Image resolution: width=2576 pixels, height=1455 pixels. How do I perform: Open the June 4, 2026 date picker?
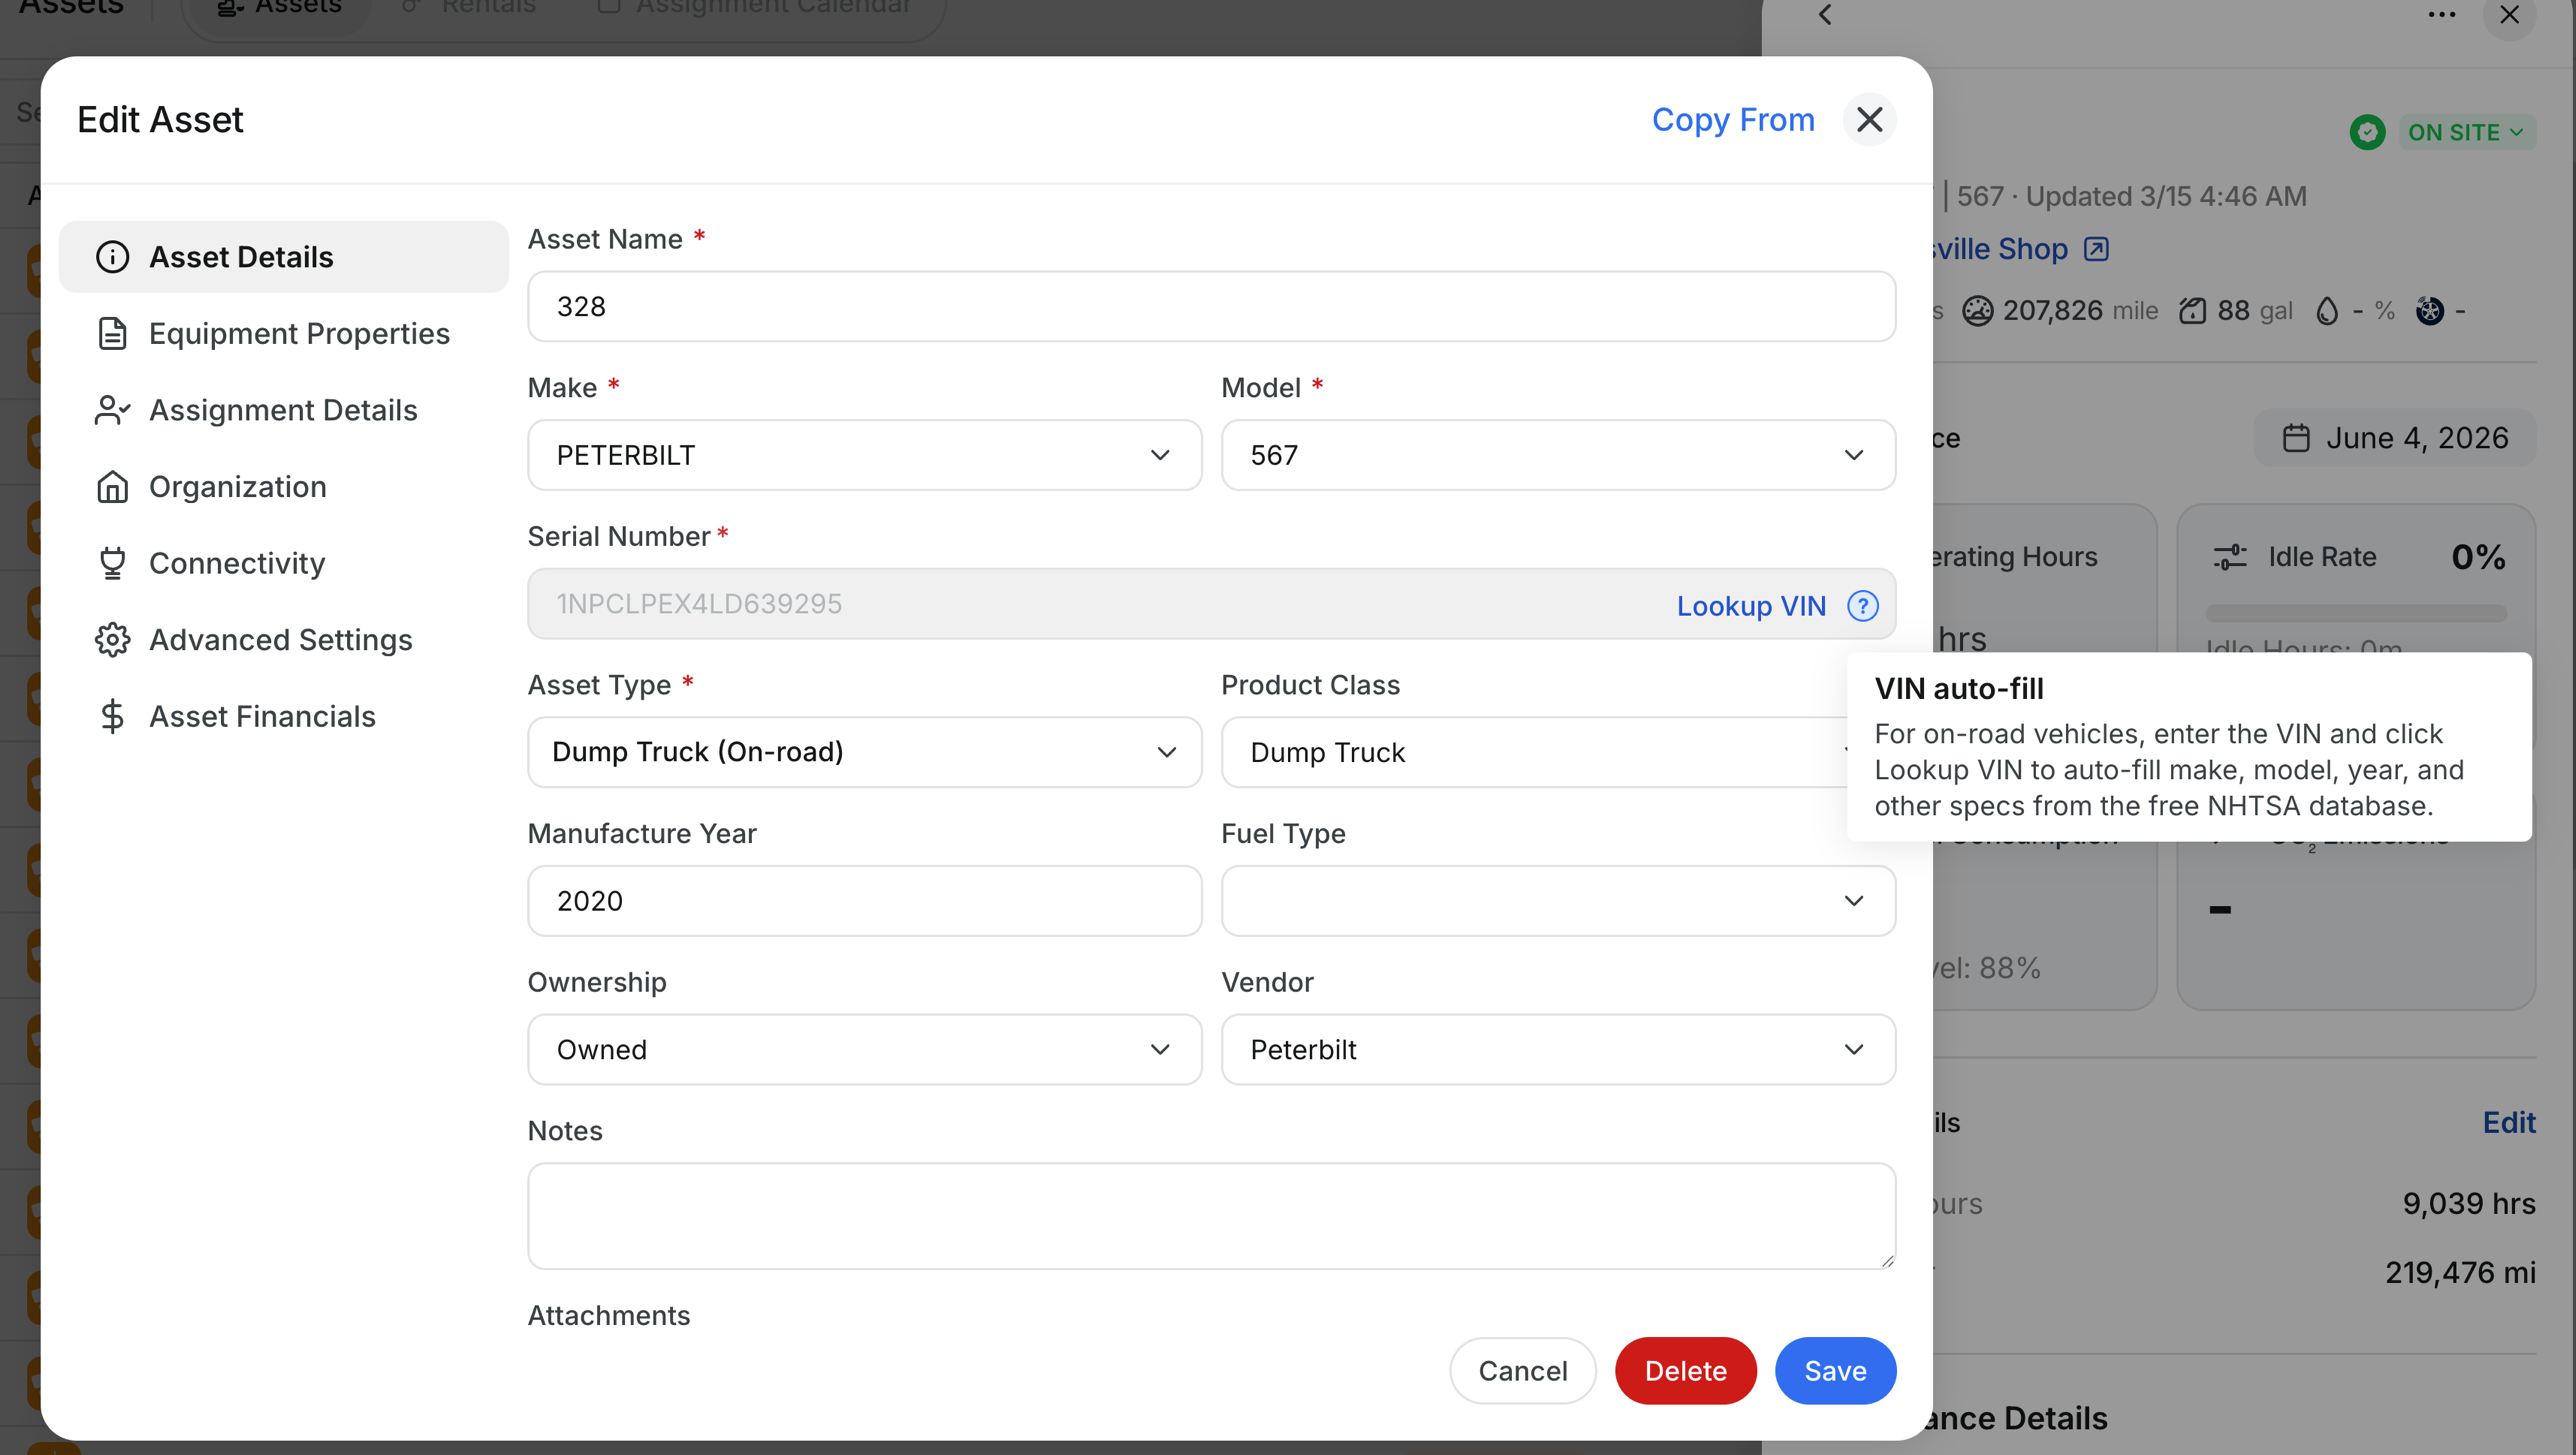coord(2394,438)
